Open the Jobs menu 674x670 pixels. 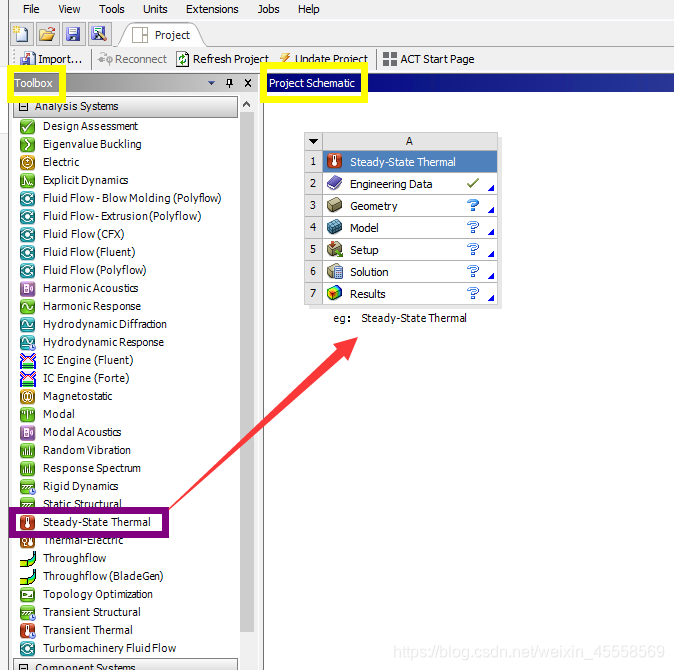tap(268, 9)
